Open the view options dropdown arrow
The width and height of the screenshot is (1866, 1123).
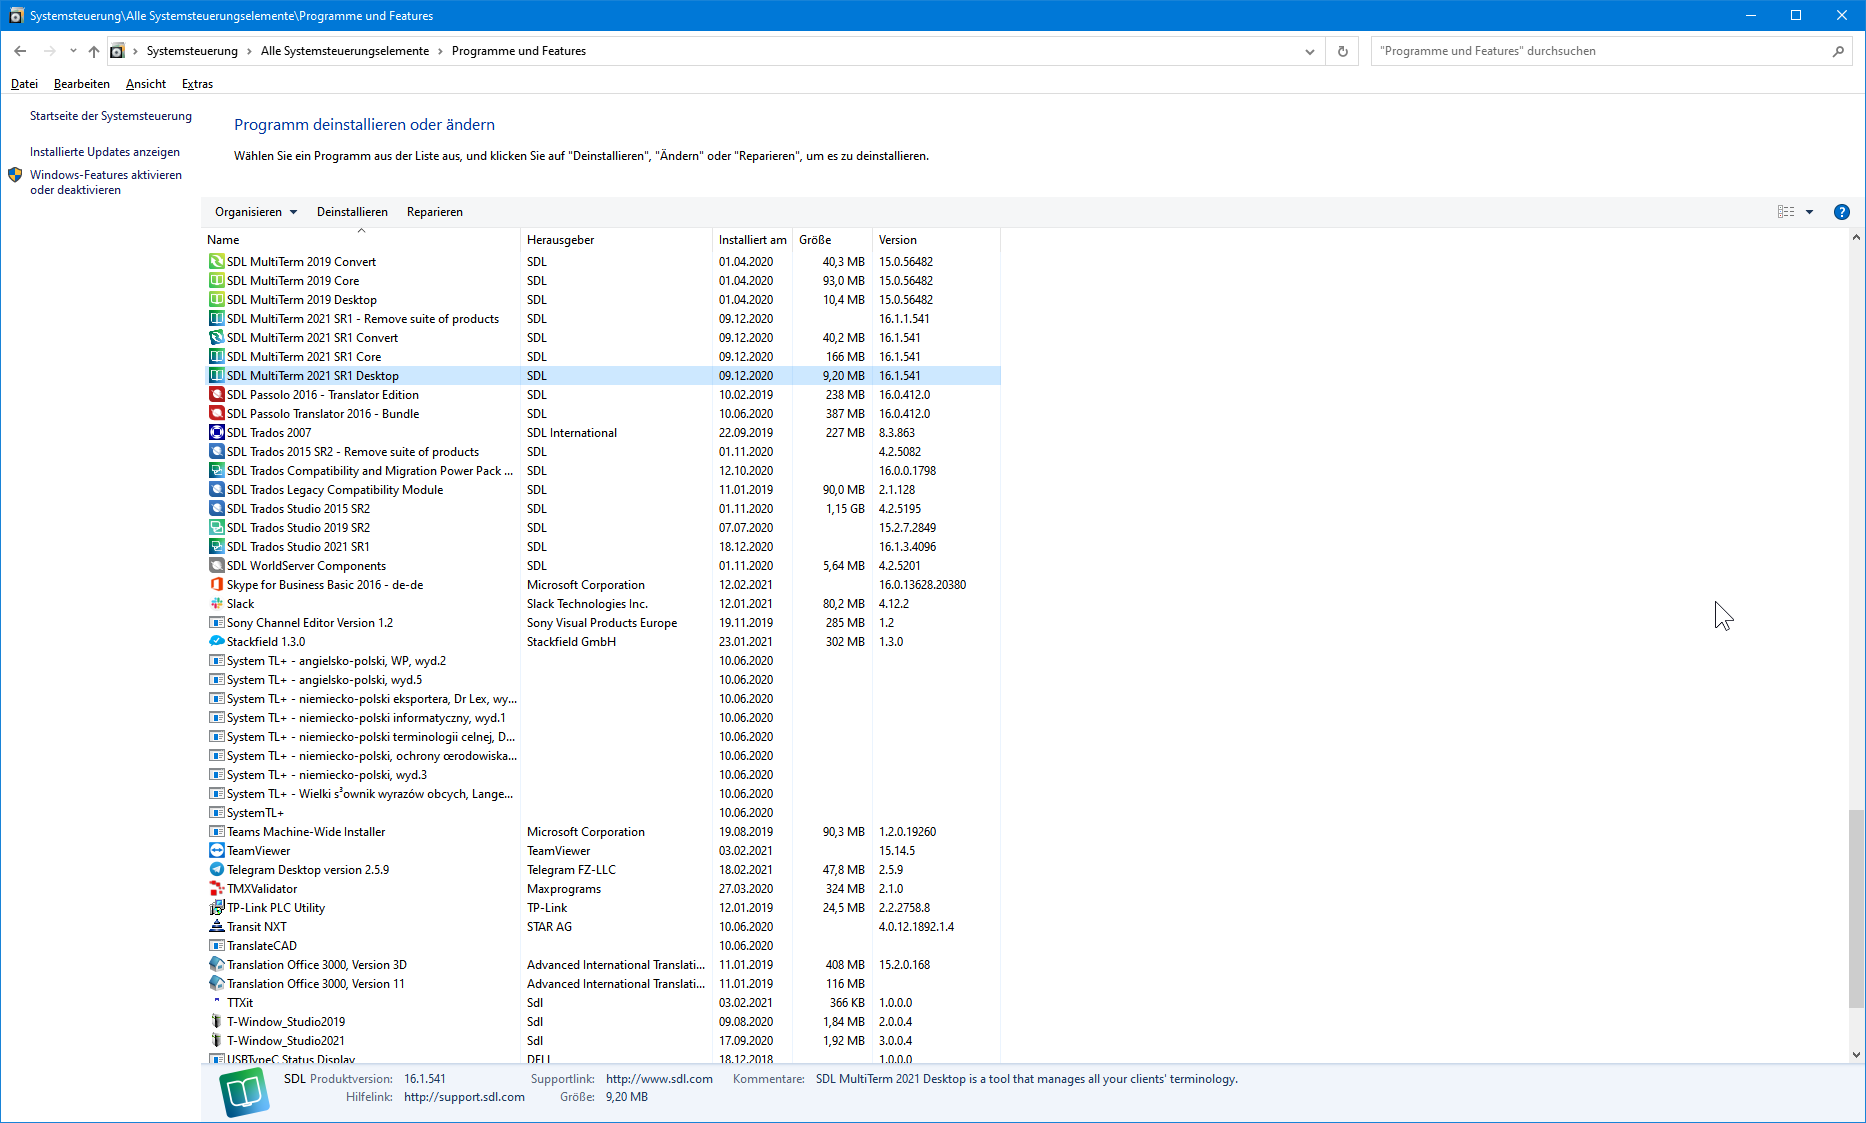point(1809,212)
